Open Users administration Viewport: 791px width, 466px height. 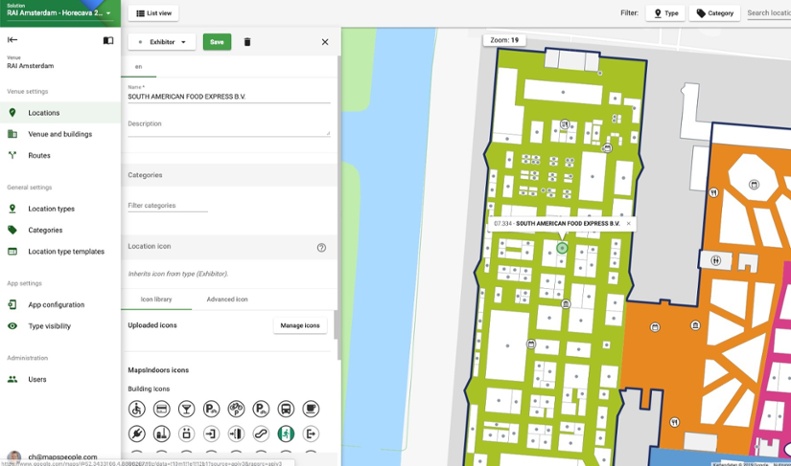pyautogui.click(x=60, y=379)
